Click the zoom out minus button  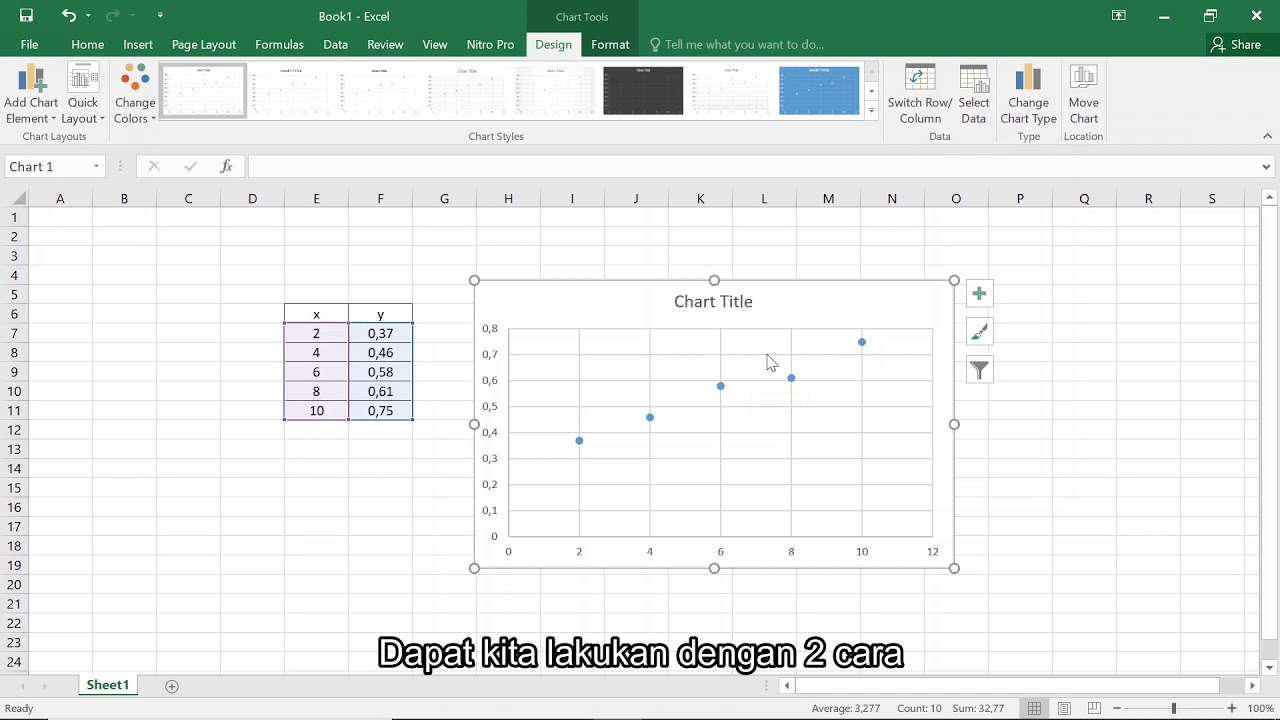(x=1117, y=708)
